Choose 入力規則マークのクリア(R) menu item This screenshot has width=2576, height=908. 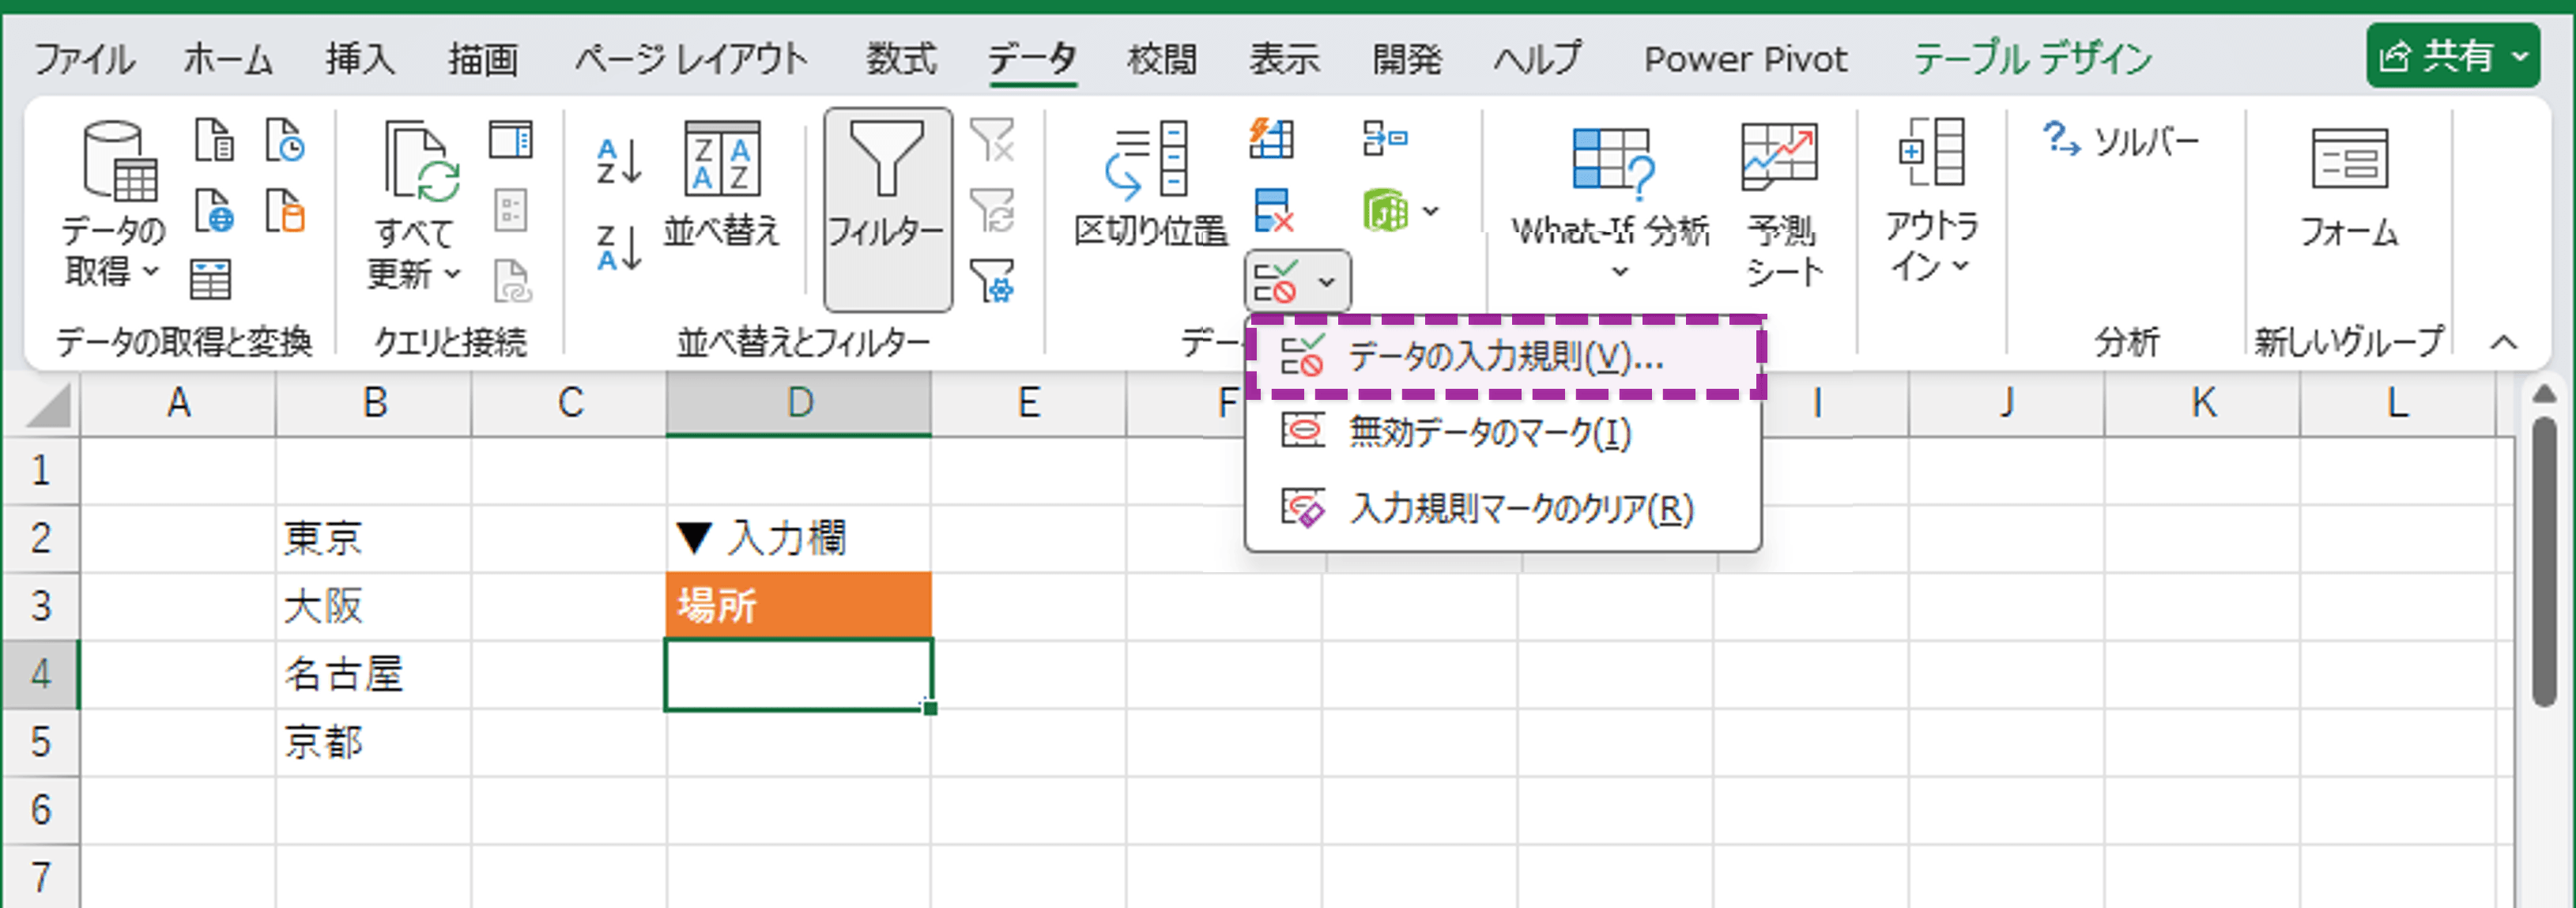point(1503,509)
